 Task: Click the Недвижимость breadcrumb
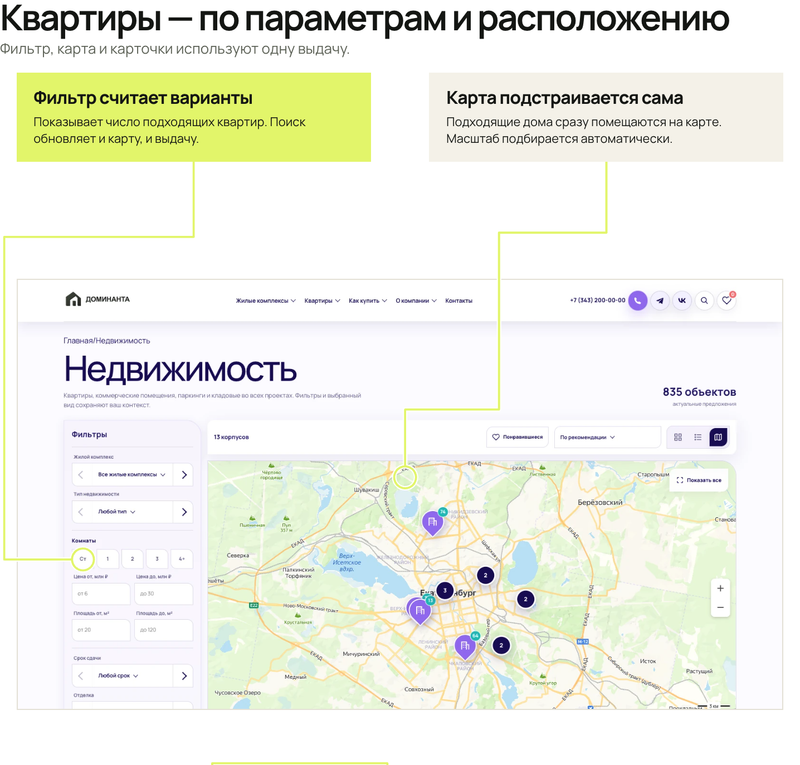pyautogui.click(x=123, y=341)
